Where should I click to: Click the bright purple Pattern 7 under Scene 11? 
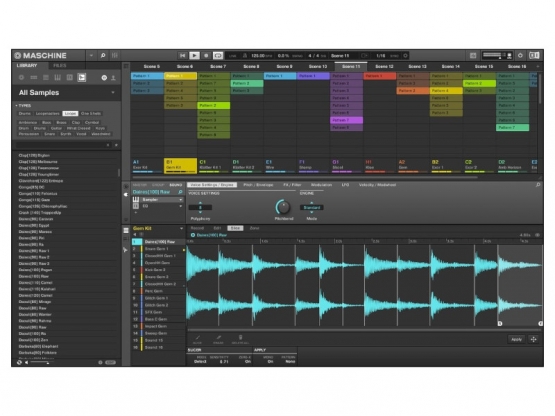(346, 120)
